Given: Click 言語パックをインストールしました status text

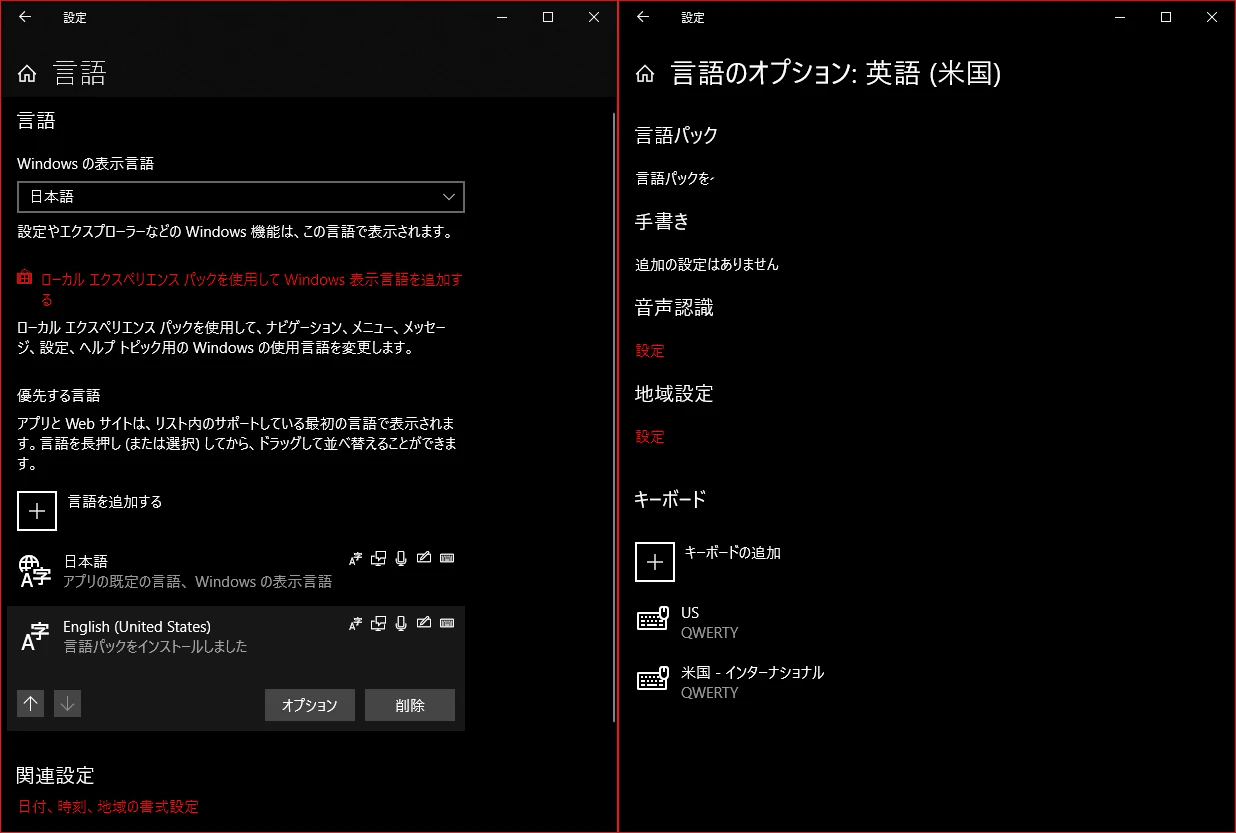Looking at the screenshot, I should (156, 647).
